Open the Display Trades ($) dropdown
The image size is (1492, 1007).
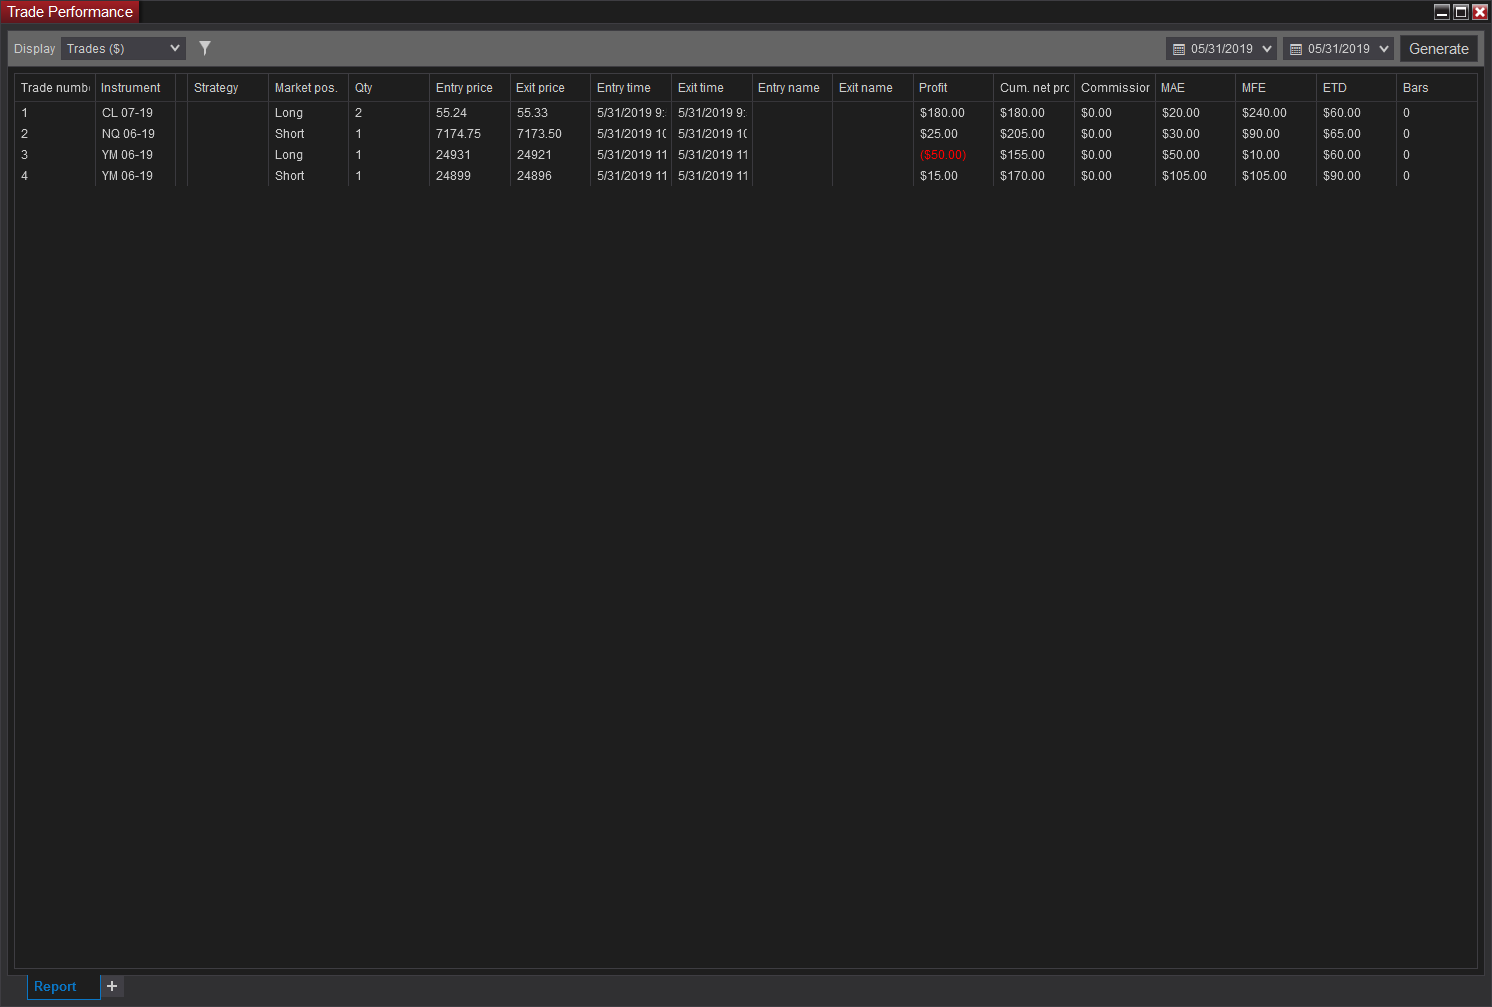tap(123, 48)
